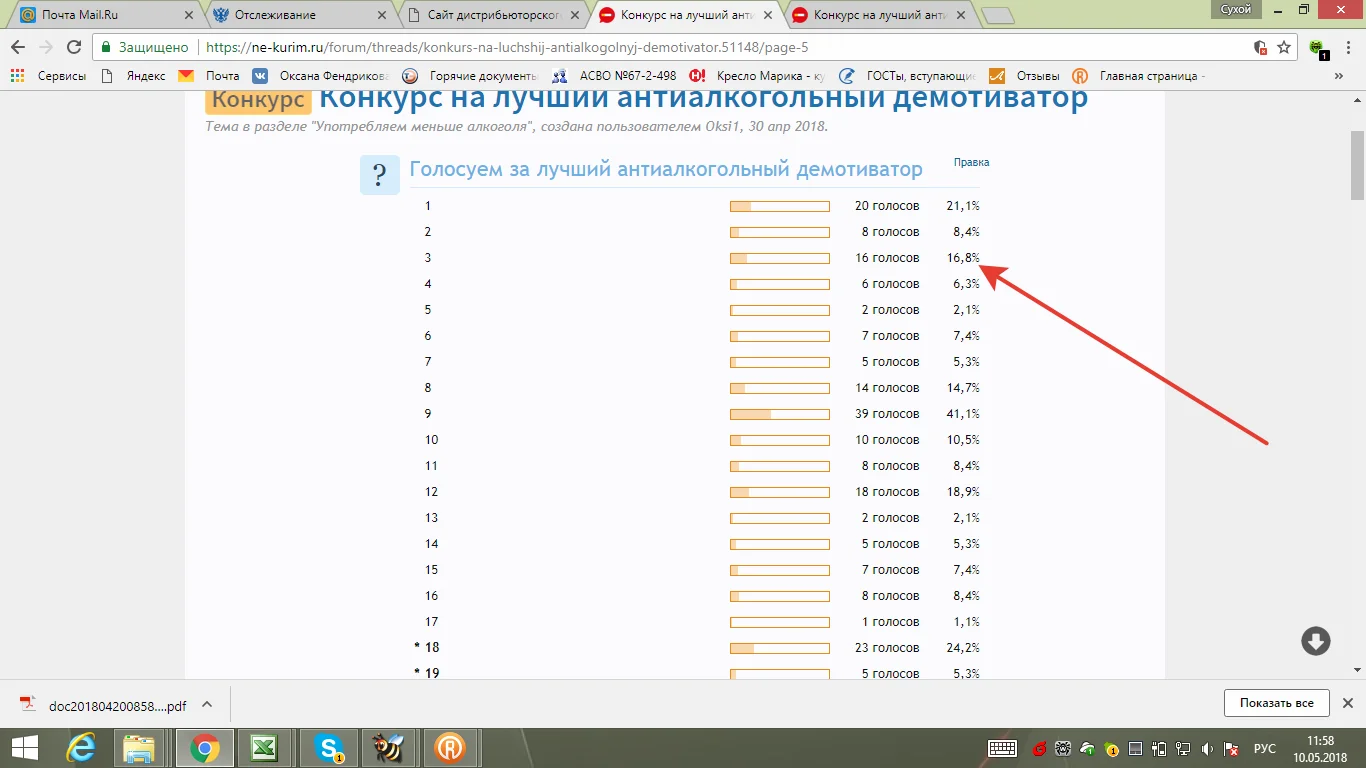
Task: Expand the downloaded PDF's options arrow
Action: pos(206,703)
